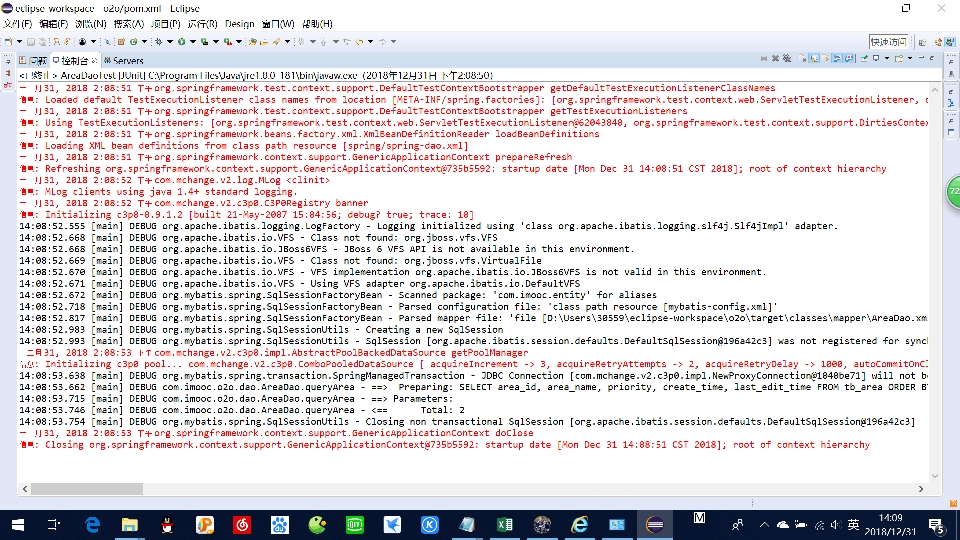
Task: Click the Terminate console icon
Action: pyautogui.click(x=763, y=58)
